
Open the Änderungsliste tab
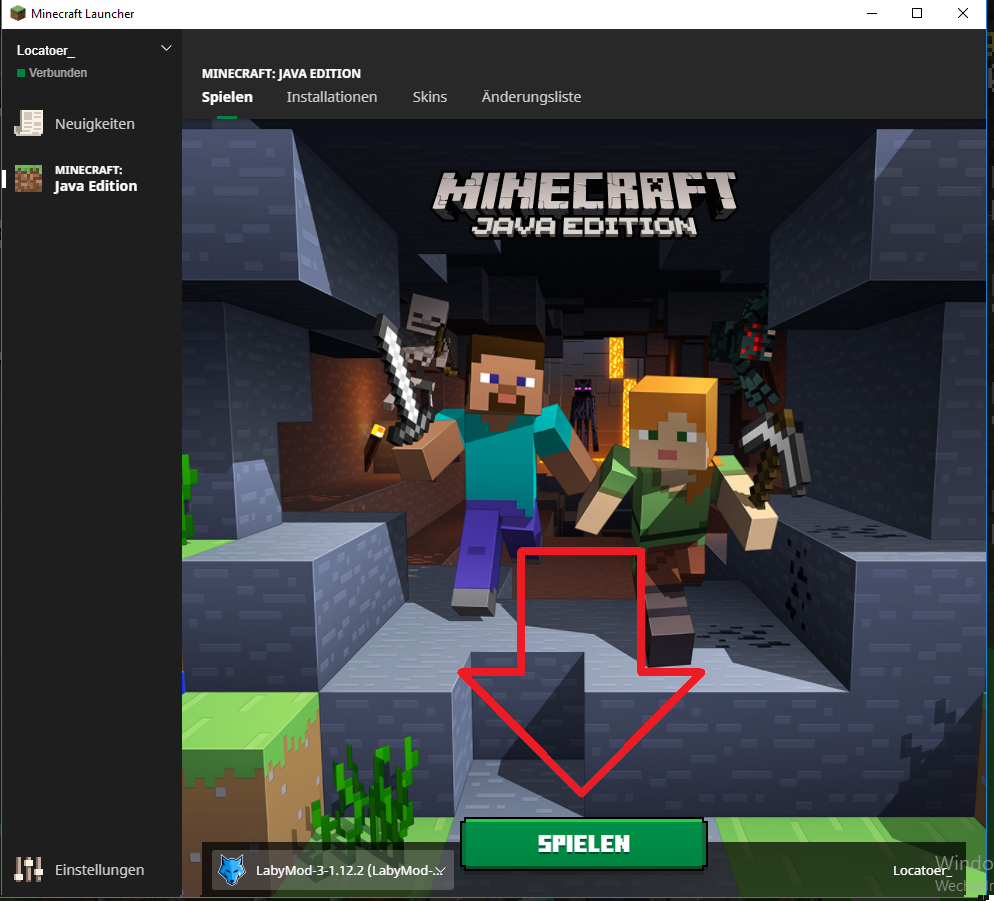(x=531, y=97)
